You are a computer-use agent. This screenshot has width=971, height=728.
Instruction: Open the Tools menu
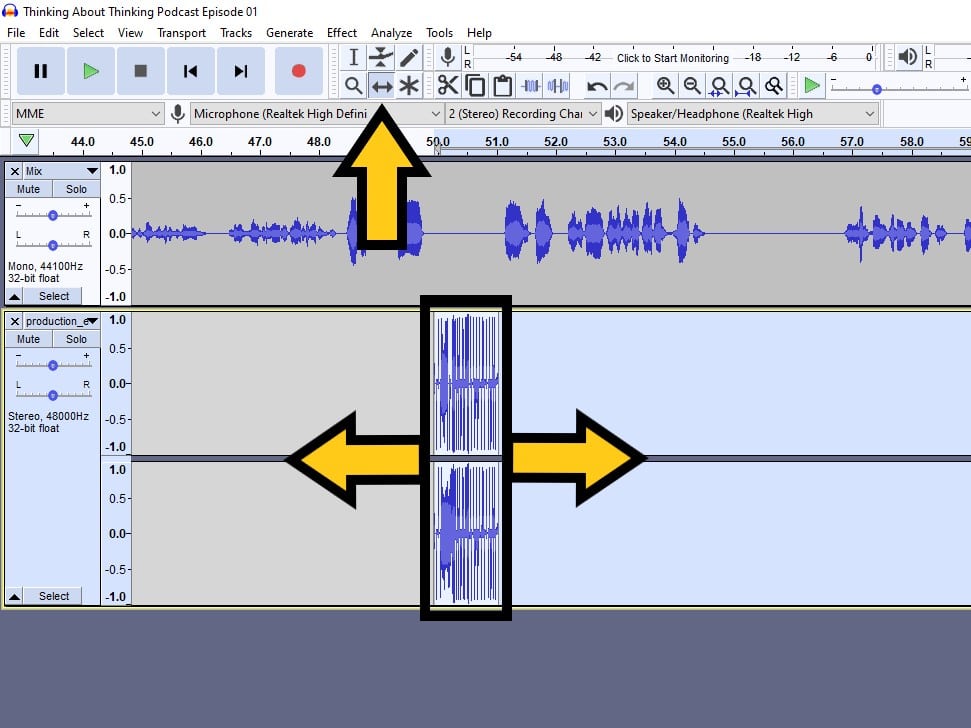click(439, 33)
